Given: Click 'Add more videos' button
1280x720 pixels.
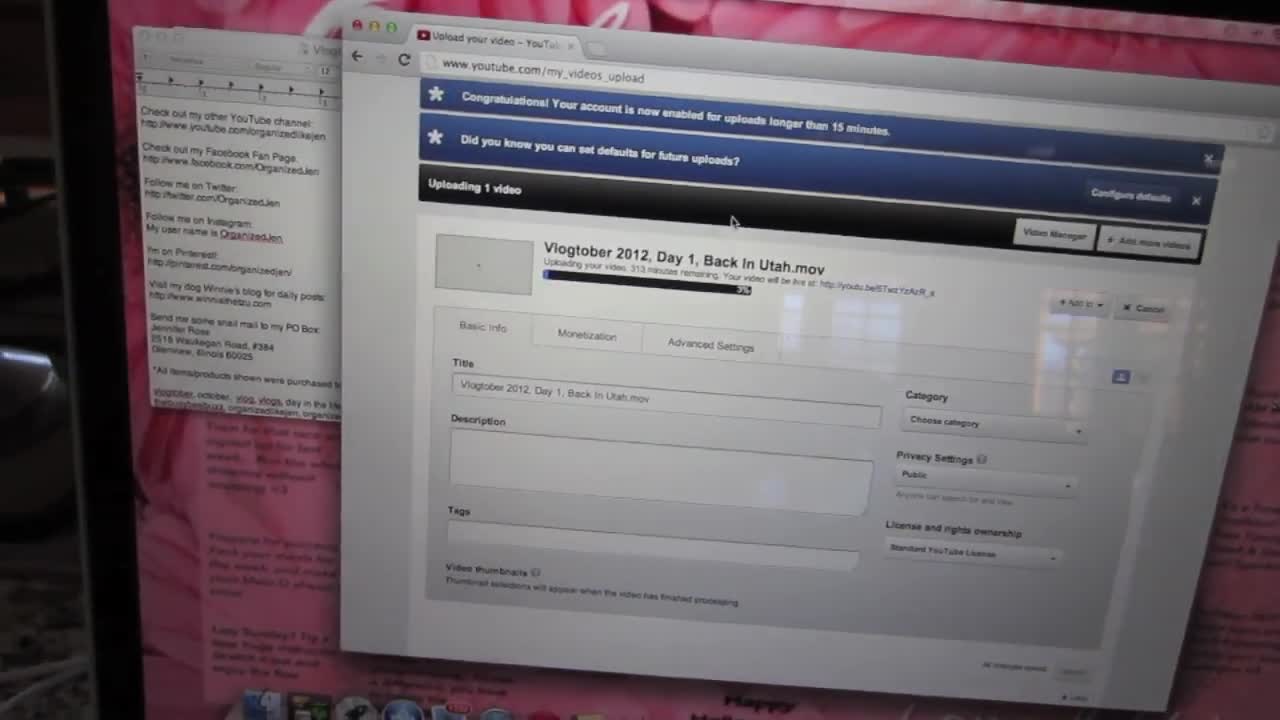Looking at the screenshot, I should pos(1150,242).
